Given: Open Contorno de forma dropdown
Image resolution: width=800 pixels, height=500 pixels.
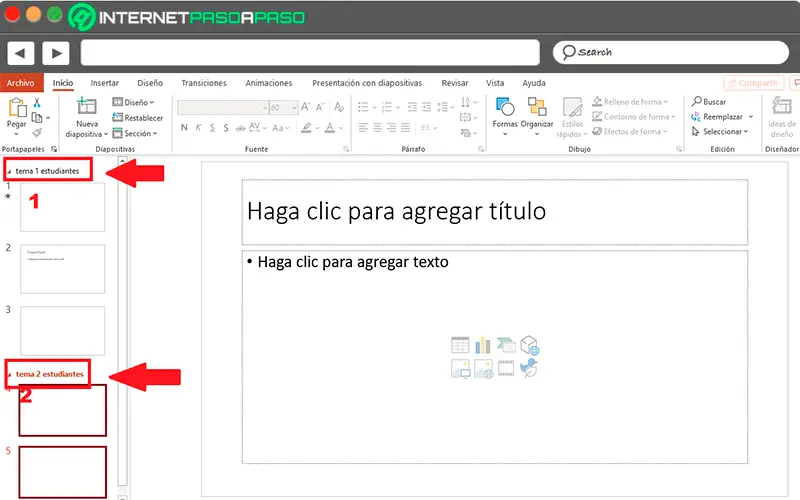Looking at the screenshot, I should [x=634, y=116].
